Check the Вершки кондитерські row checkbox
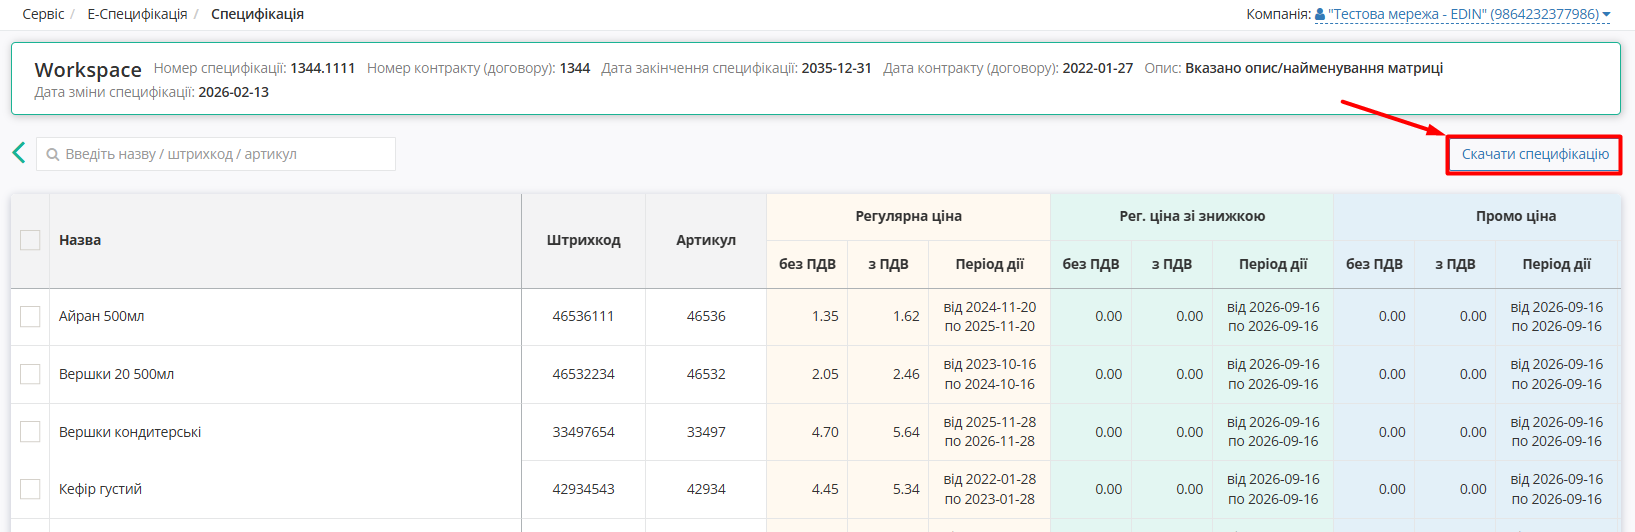Screen dimensions: 1635x532 30,432
